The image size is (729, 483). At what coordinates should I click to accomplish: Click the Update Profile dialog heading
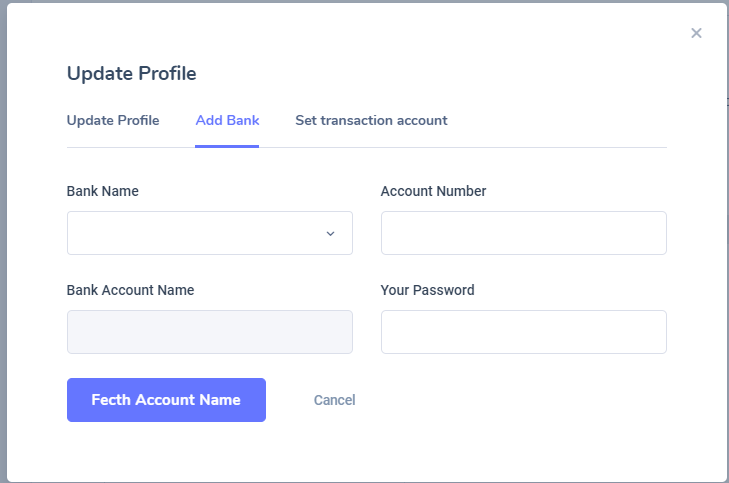coord(131,73)
